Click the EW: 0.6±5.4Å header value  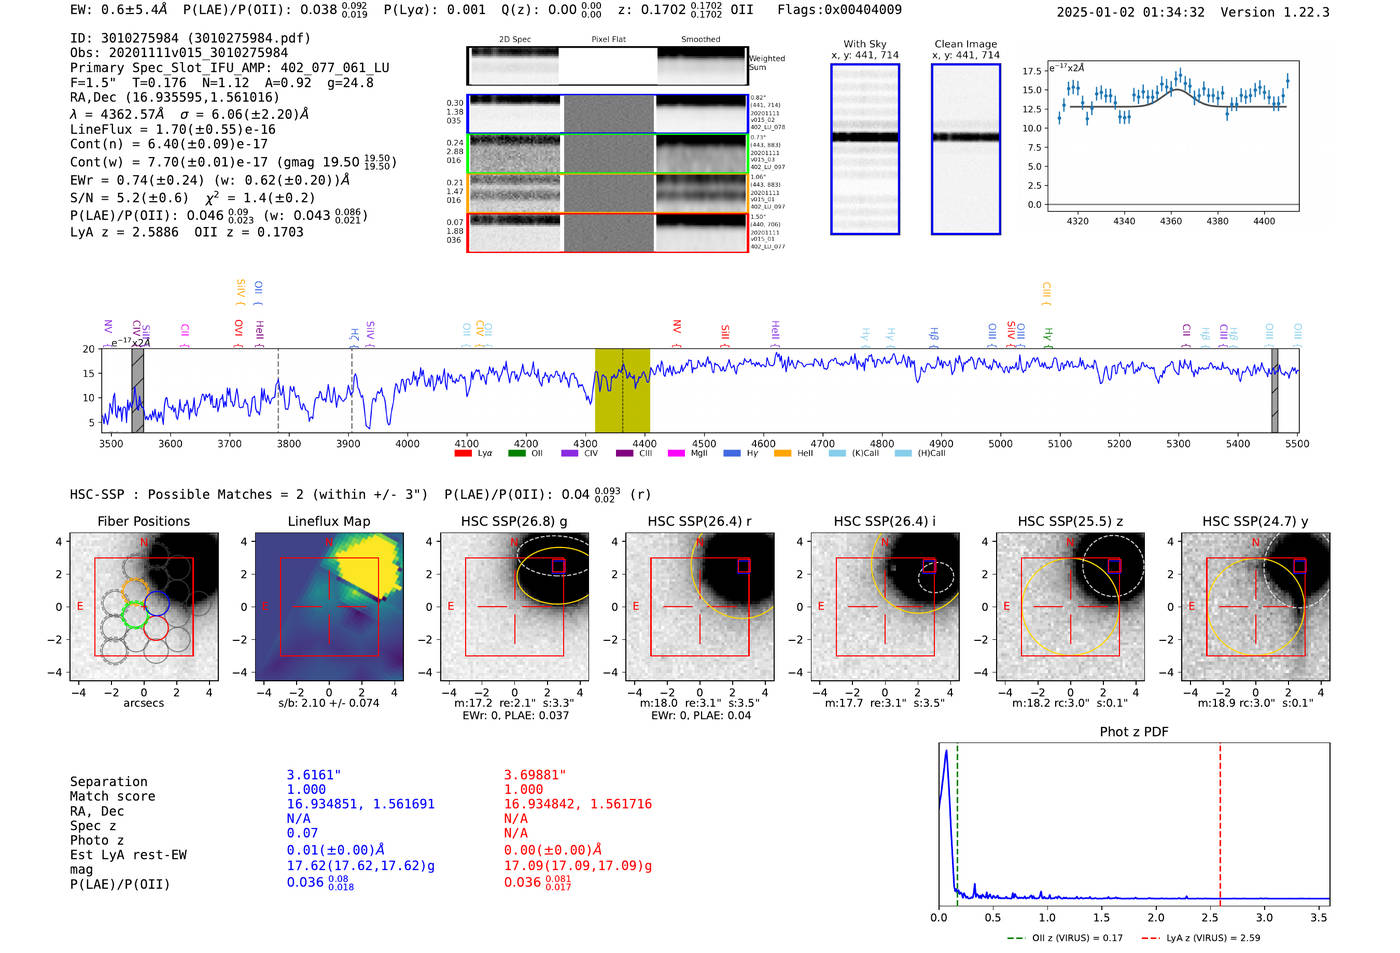[x=118, y=10]
